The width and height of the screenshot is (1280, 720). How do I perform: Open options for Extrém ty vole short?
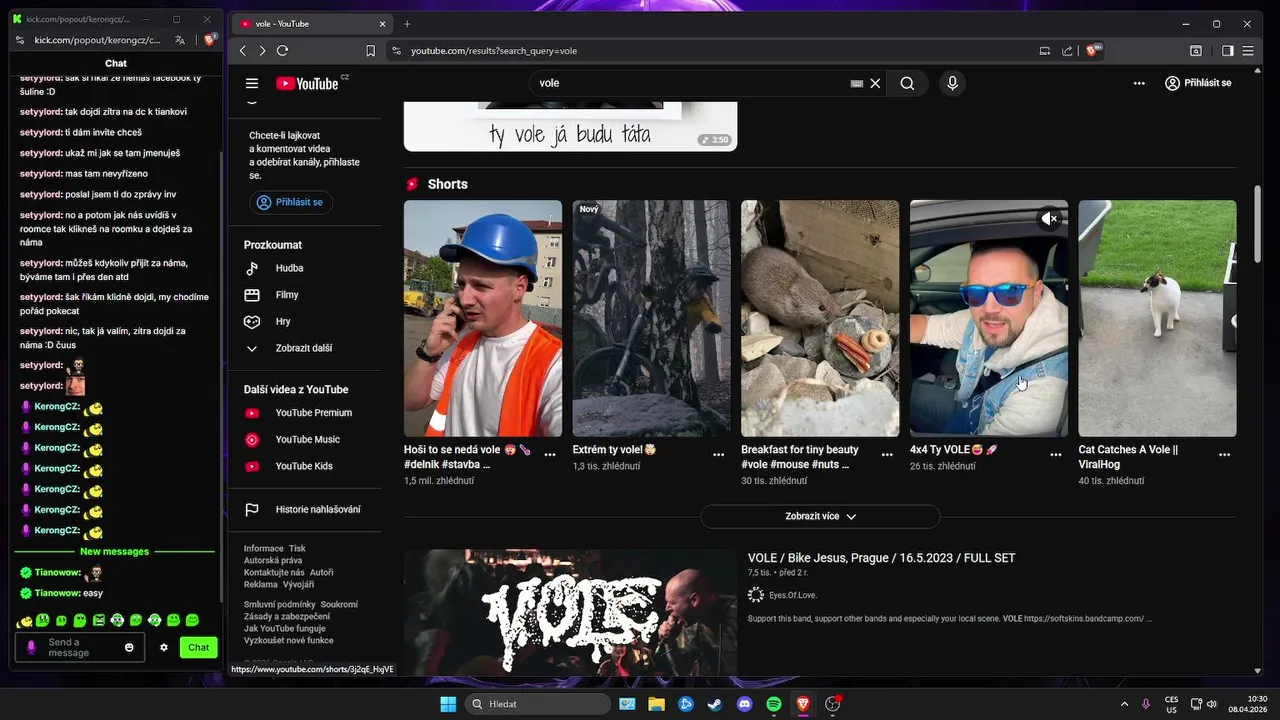tap(718, 455)
